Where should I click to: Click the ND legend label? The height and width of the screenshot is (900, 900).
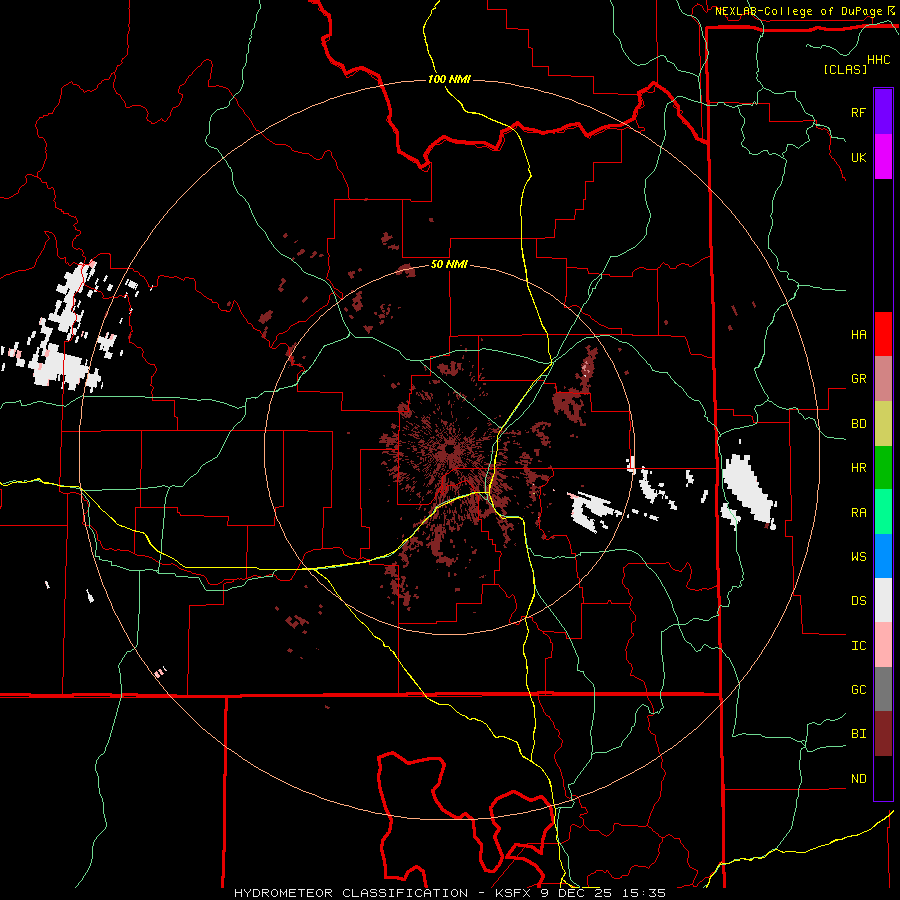coord(858,779)
